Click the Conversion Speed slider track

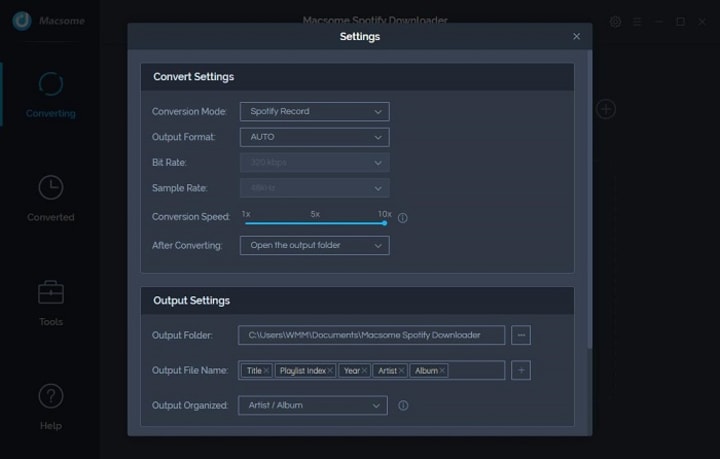[315, 224]
